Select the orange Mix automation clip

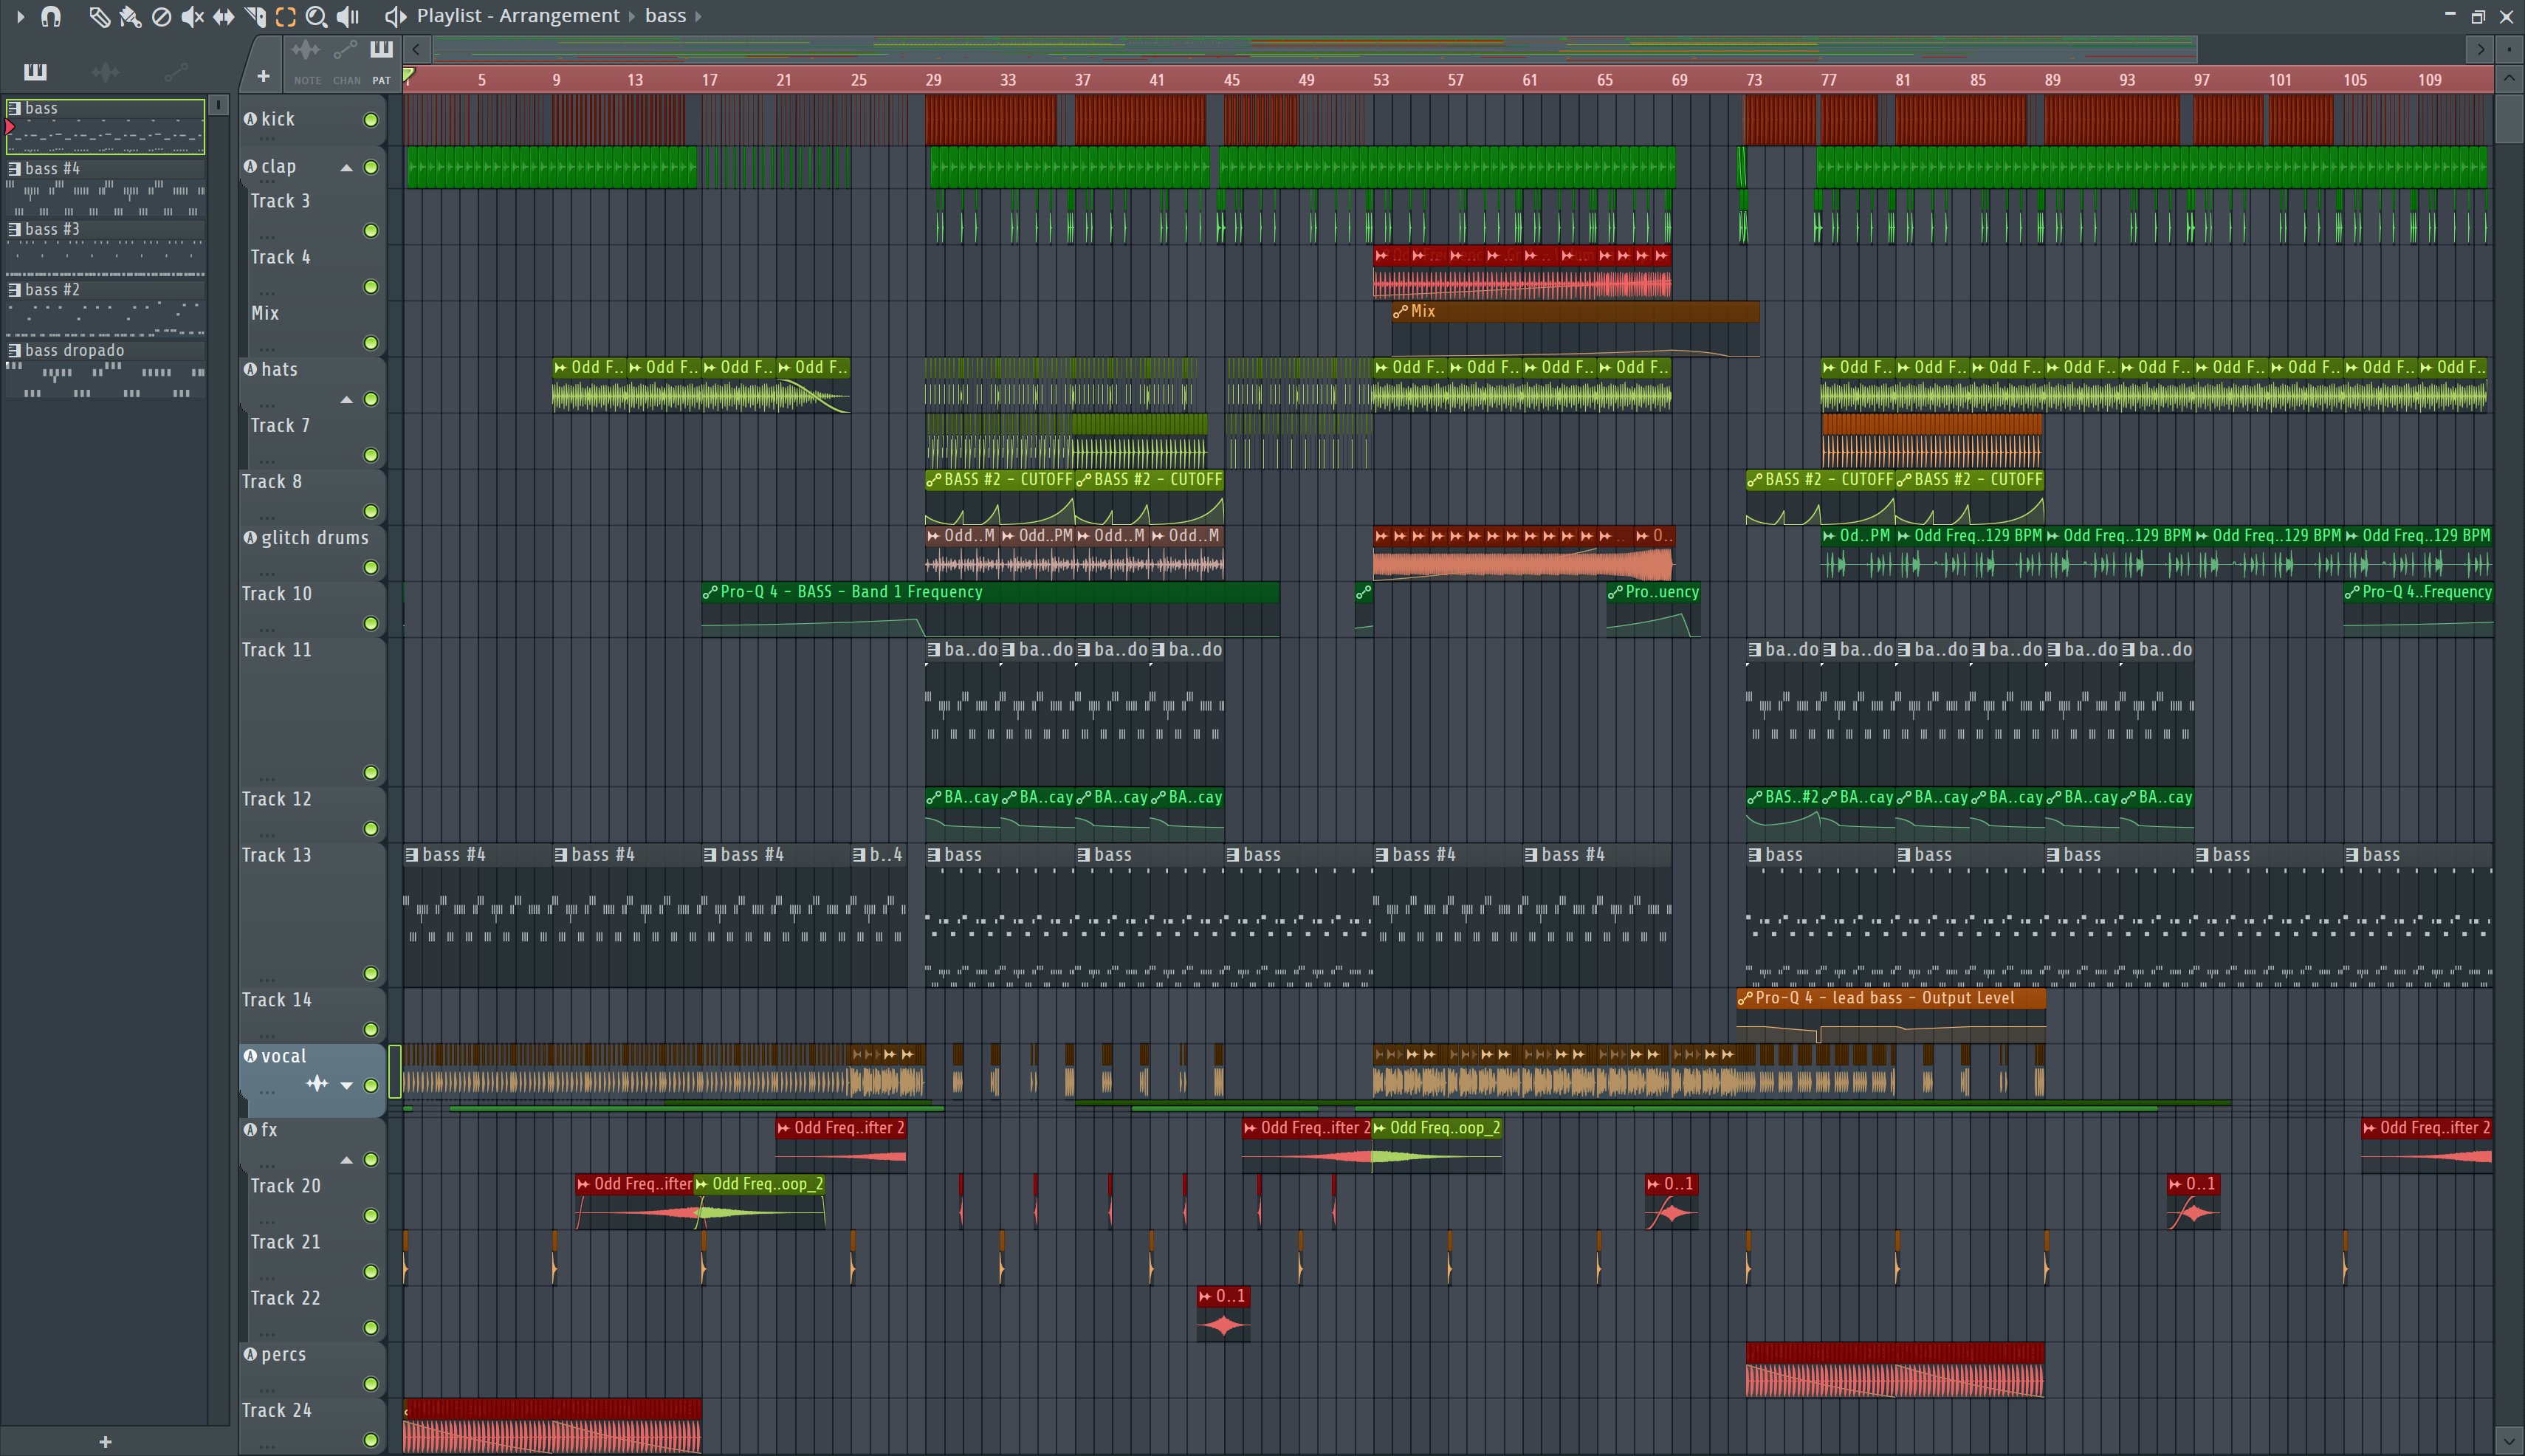tap(1575, 328)
